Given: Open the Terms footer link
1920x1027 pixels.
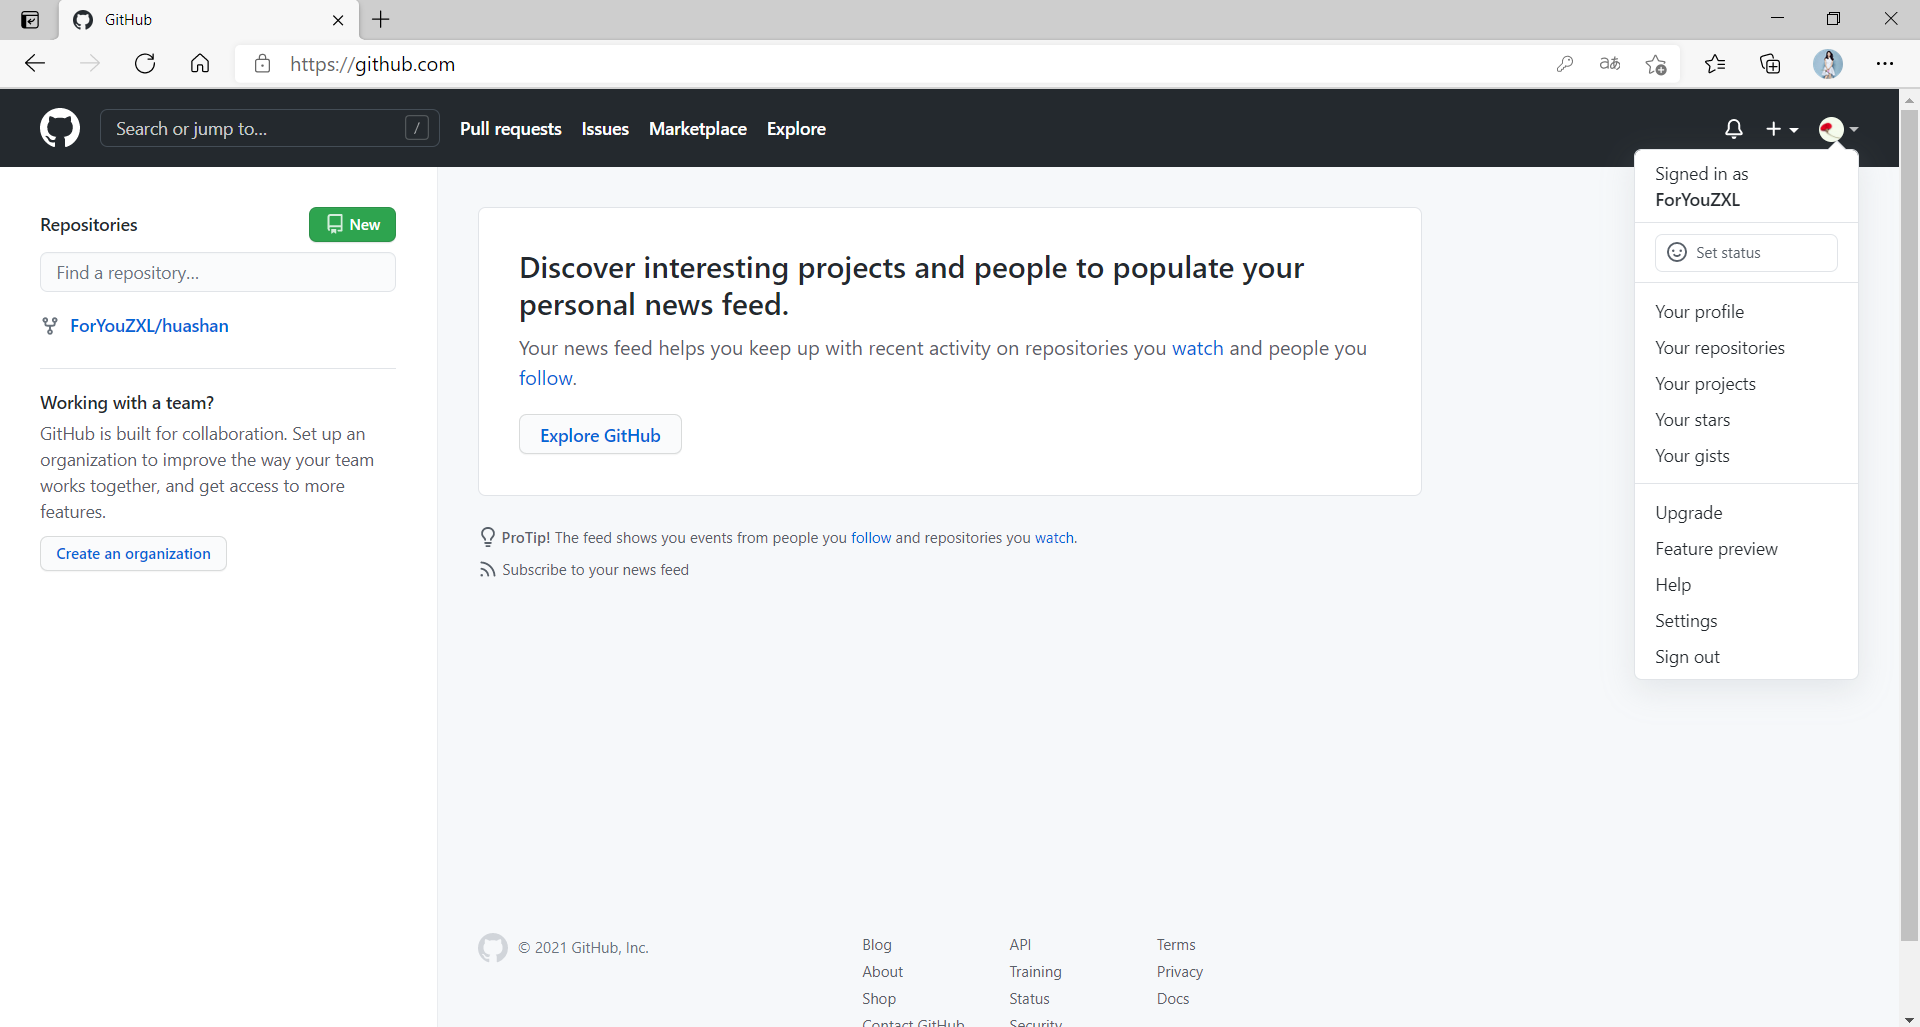Looking at the screenshot, I should click(x=1176, y=945).
